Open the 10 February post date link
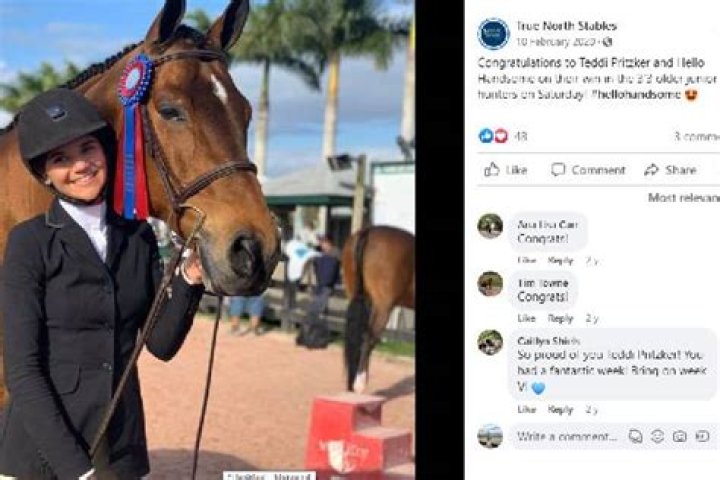The width and height of the screenshot is (720, 480). [556, 42]
